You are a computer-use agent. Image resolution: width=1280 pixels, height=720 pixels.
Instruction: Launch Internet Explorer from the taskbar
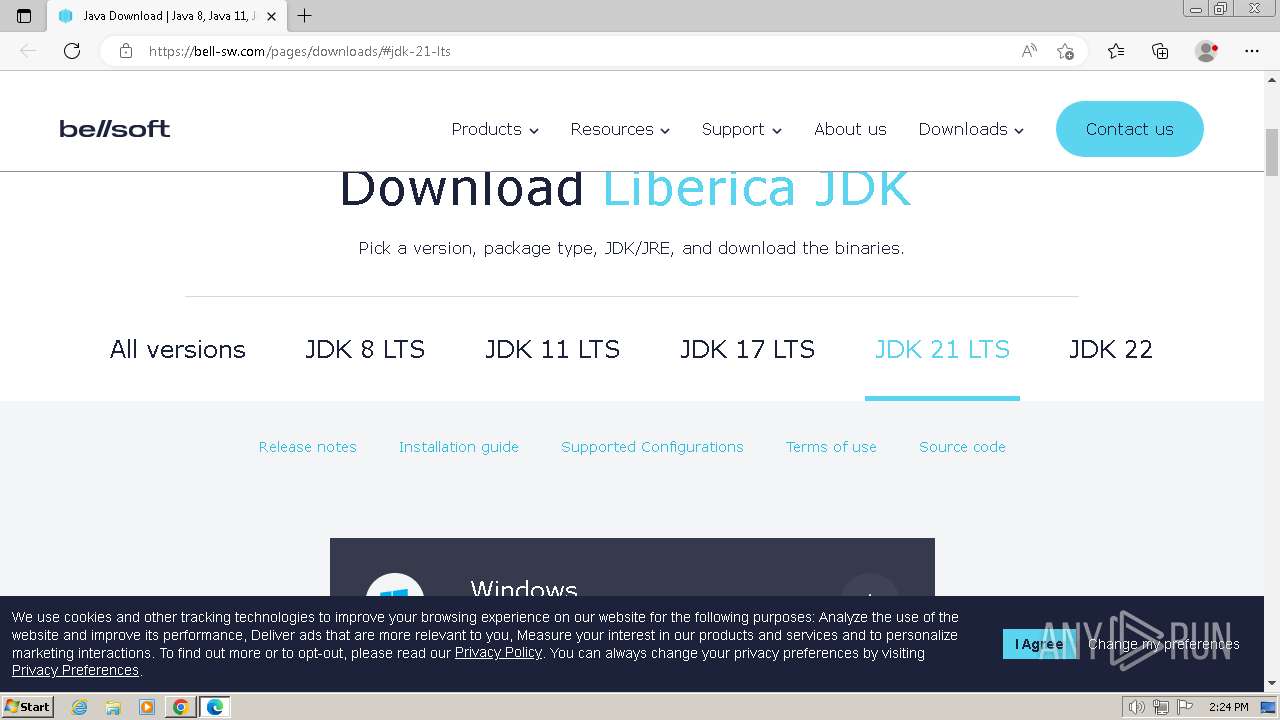[80, 707]
